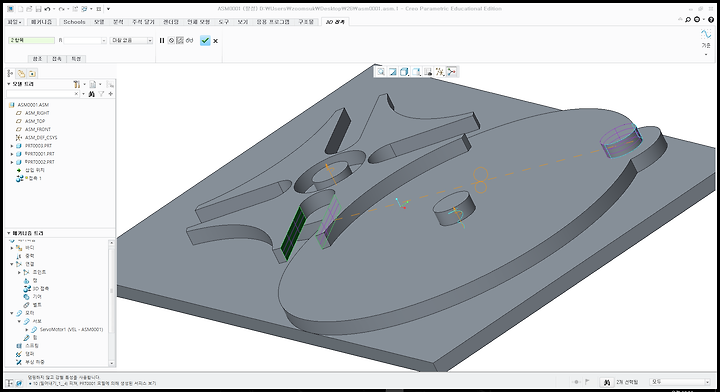Select ASM_FRONT datum plane in tree
The image size is (720, 392).
(x=38, y=129)
